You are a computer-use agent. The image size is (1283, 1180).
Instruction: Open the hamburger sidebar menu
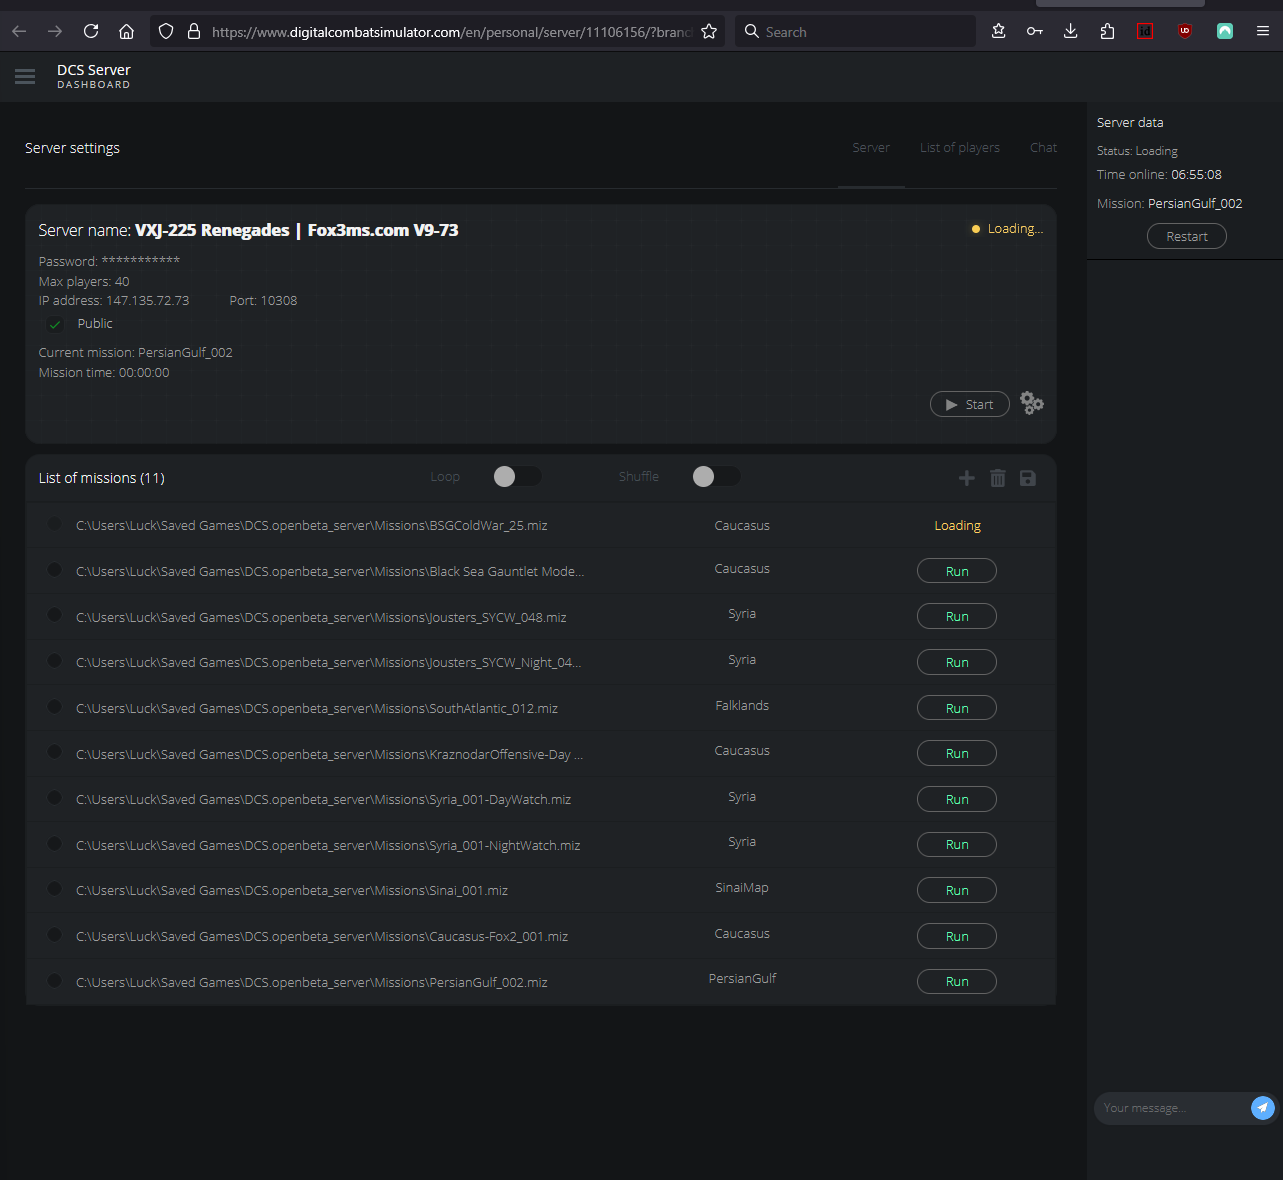point(25,77)
